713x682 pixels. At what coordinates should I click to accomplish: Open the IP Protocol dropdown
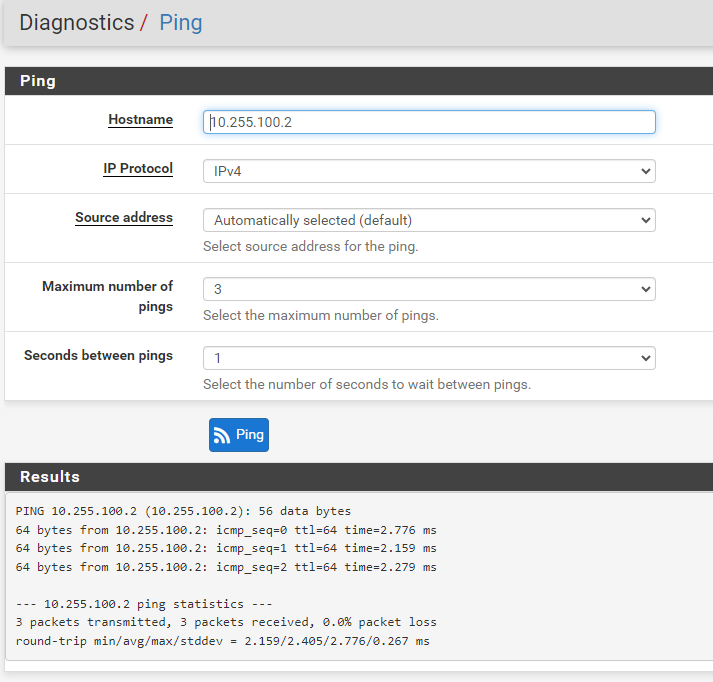(428, 171)
